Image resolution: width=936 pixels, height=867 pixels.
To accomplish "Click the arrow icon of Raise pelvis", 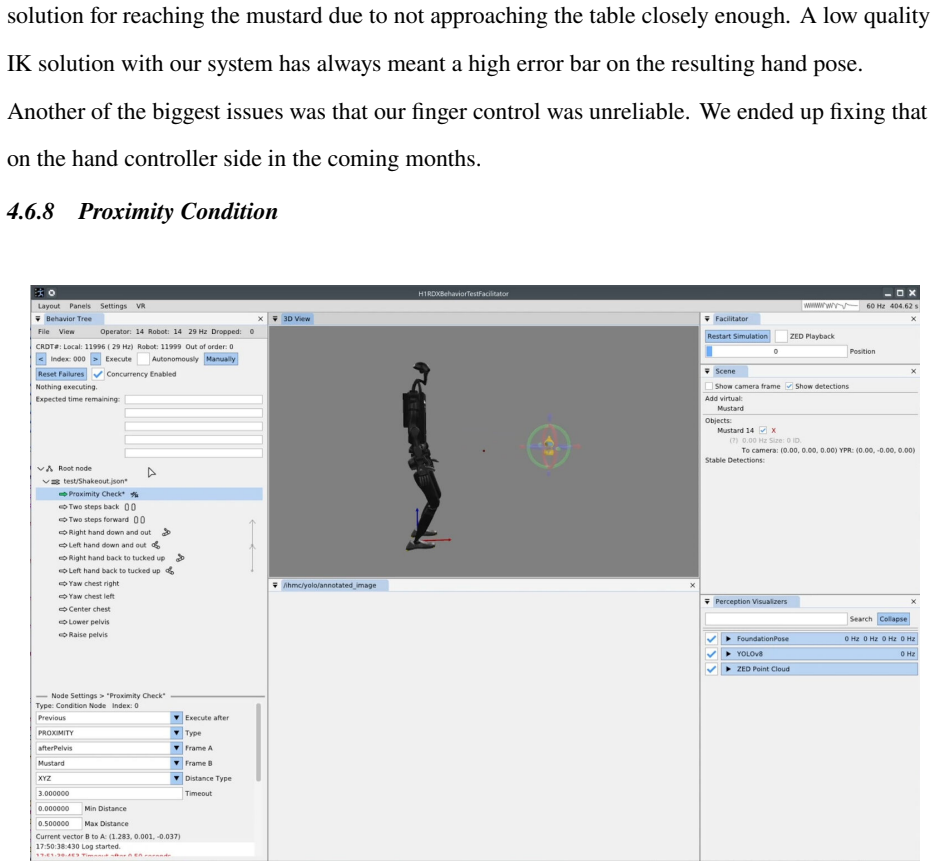I will pos(63,635).
